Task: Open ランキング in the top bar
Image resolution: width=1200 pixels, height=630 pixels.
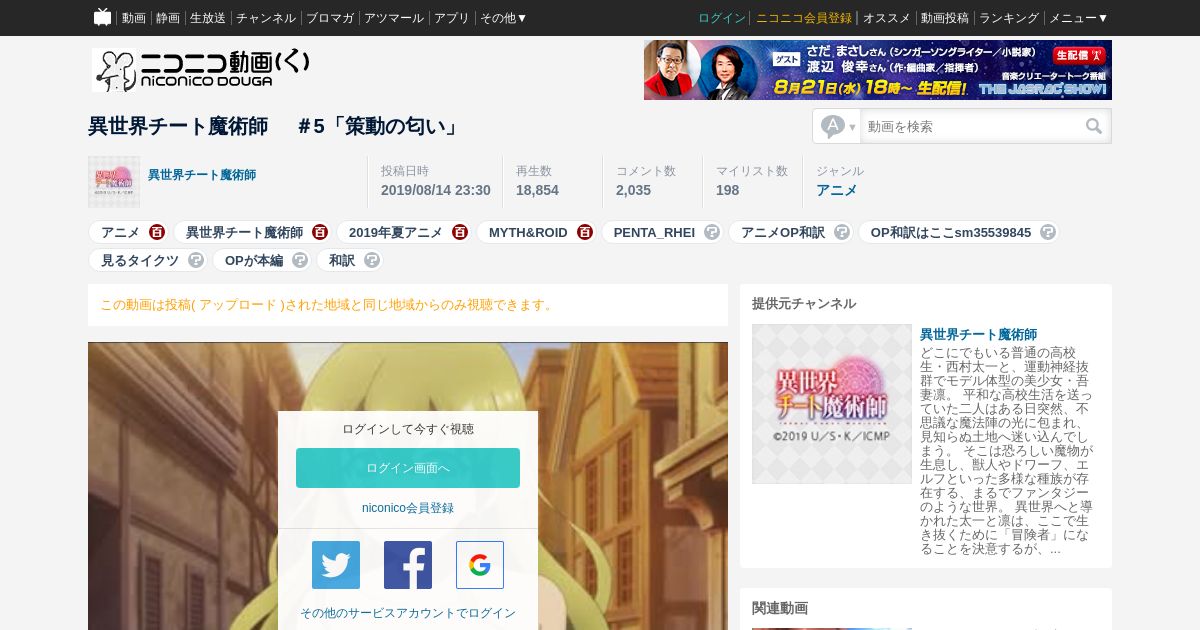Action: tap(1009, 18)
